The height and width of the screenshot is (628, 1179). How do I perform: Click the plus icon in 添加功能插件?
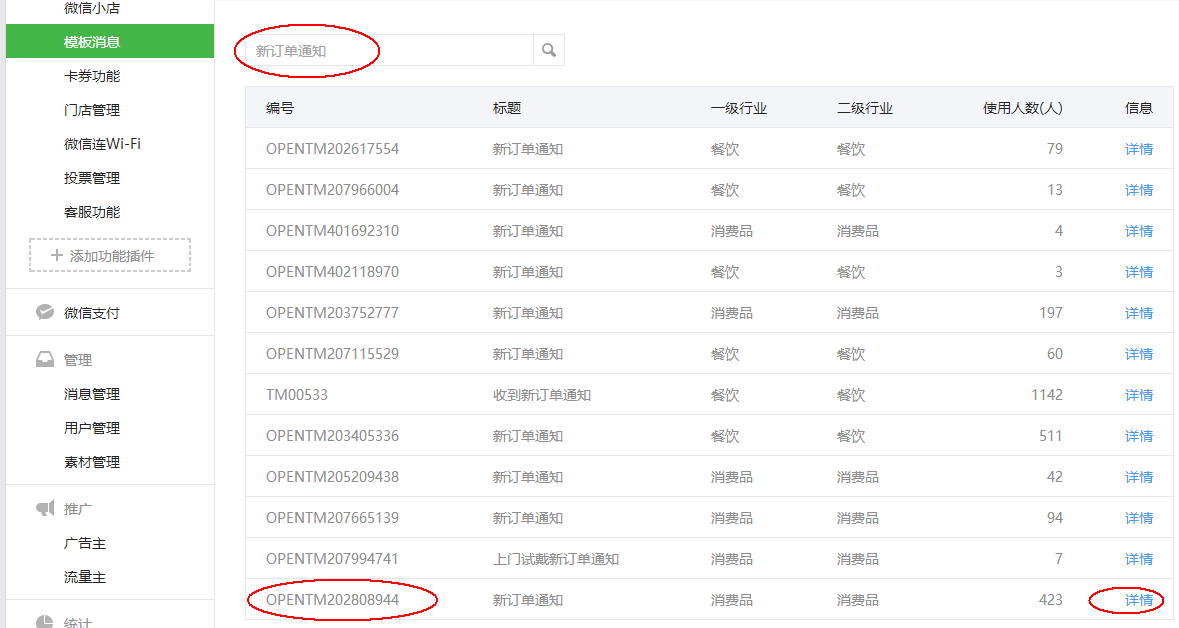[56, 256]
